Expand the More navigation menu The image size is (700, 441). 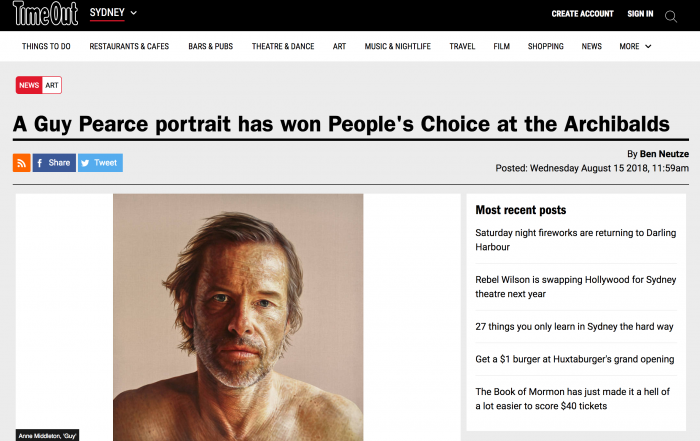point(635,46)
